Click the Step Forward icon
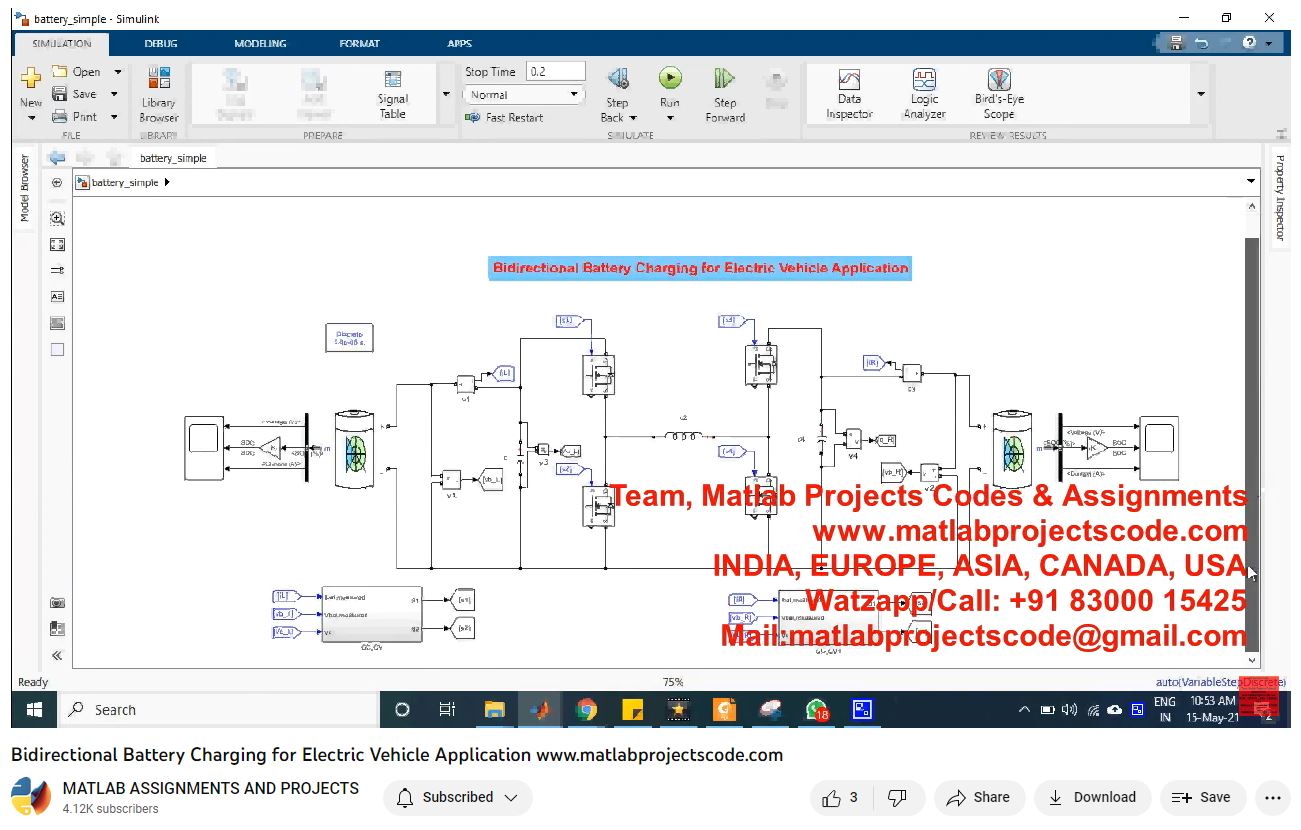 pyautogui.click(x=725, y=78)
